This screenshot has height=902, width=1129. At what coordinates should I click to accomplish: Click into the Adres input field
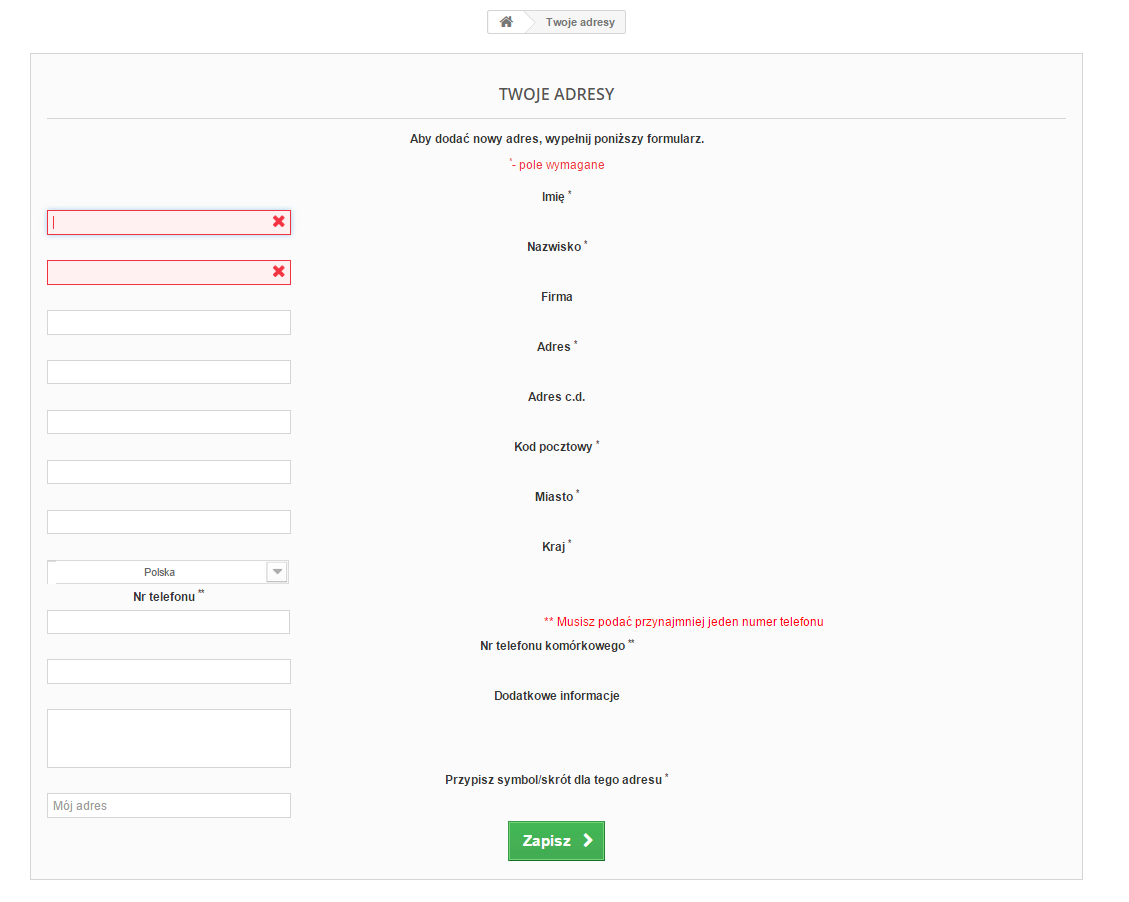[x=169, y=372]
